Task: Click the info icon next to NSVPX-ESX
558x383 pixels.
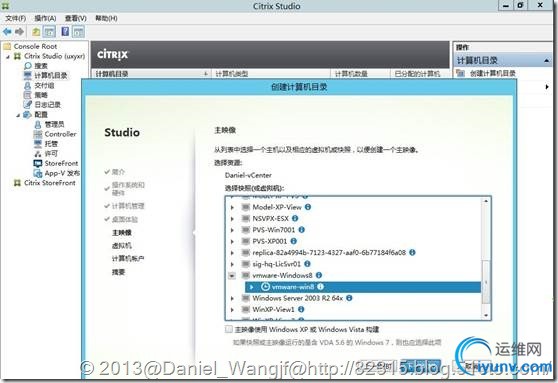Action: pos(295,218)
